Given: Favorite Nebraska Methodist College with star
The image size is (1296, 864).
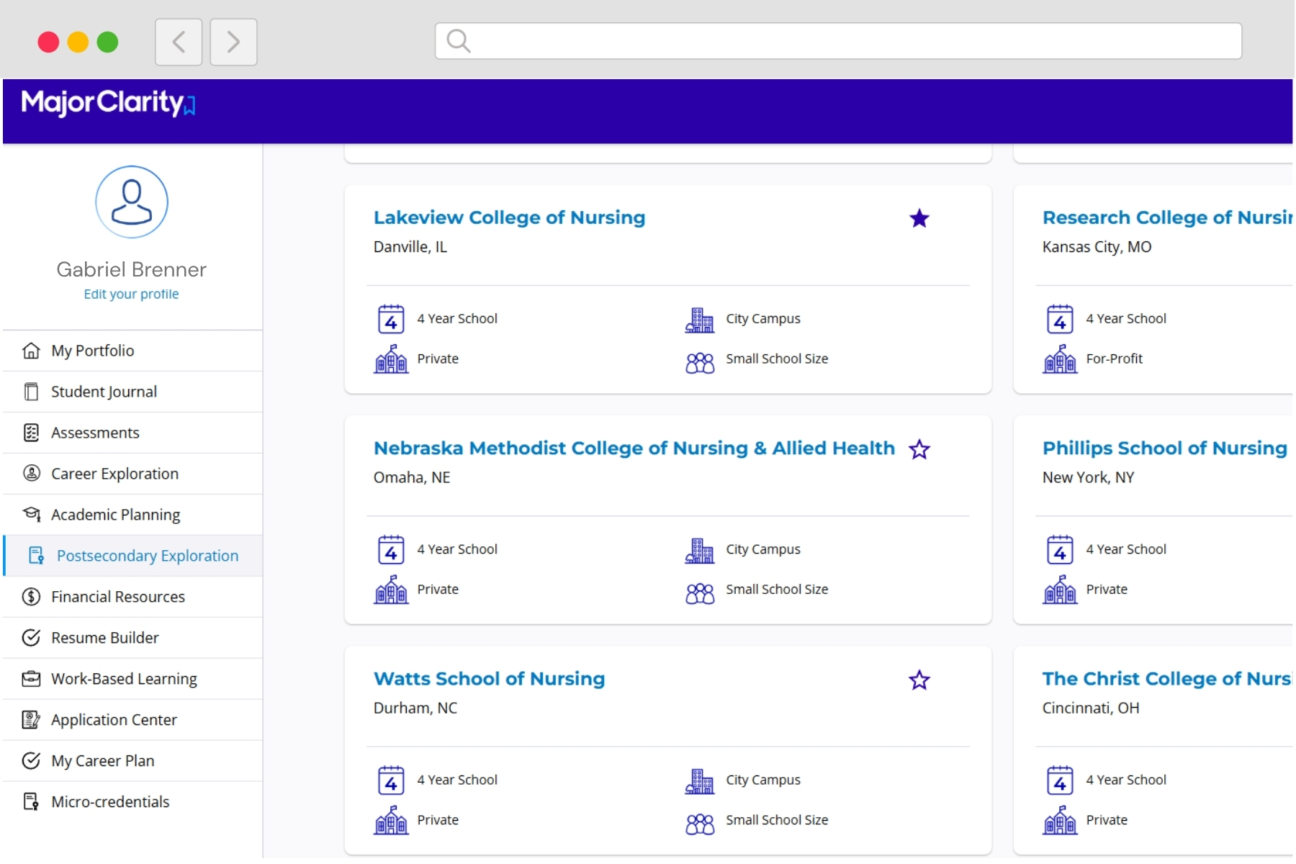Looking at the screenshot, I should tap(919, 450).
